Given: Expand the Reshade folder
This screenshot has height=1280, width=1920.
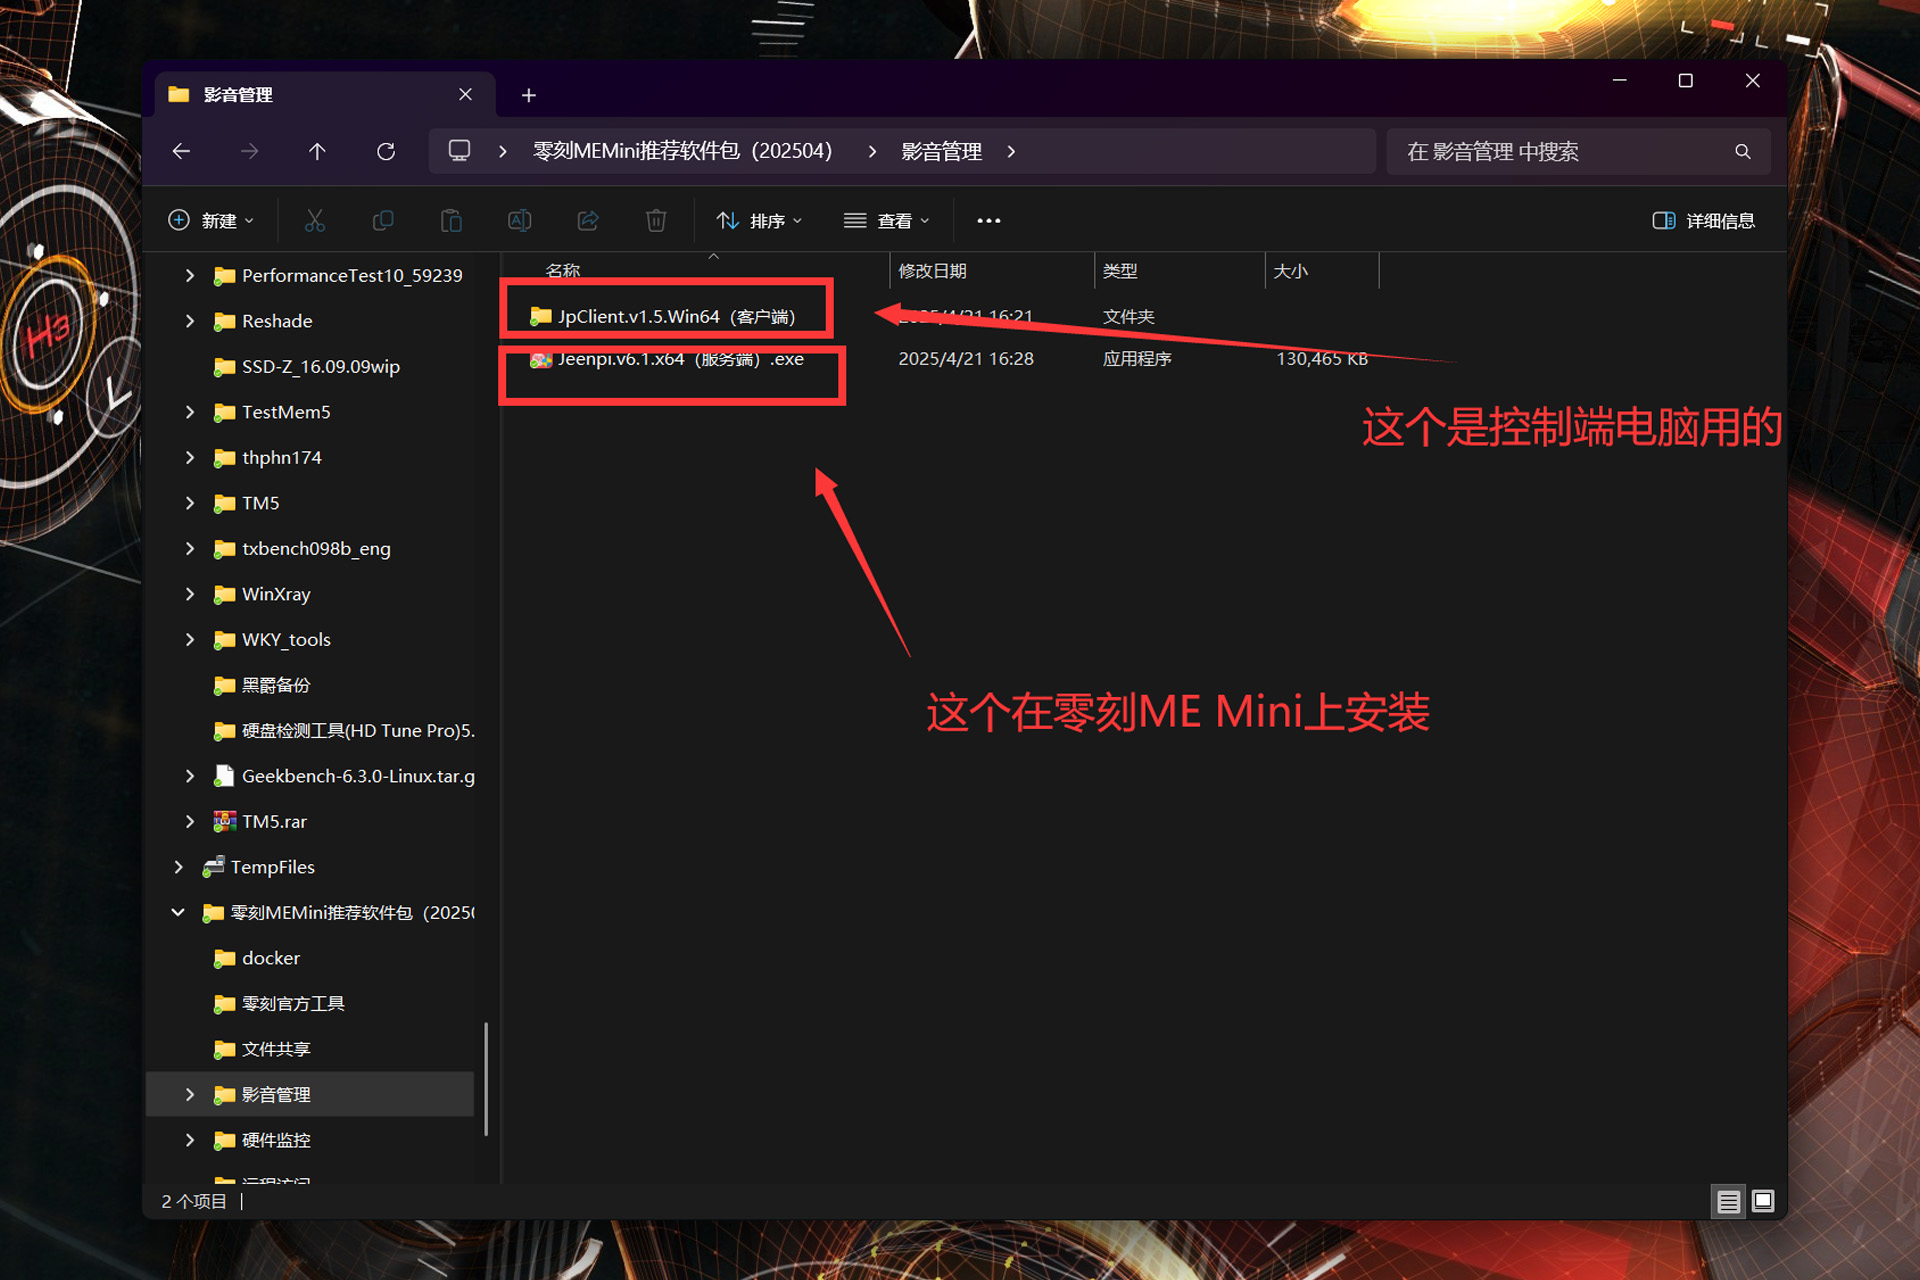Looking at the screenshot, I should (x=190, y=321).
